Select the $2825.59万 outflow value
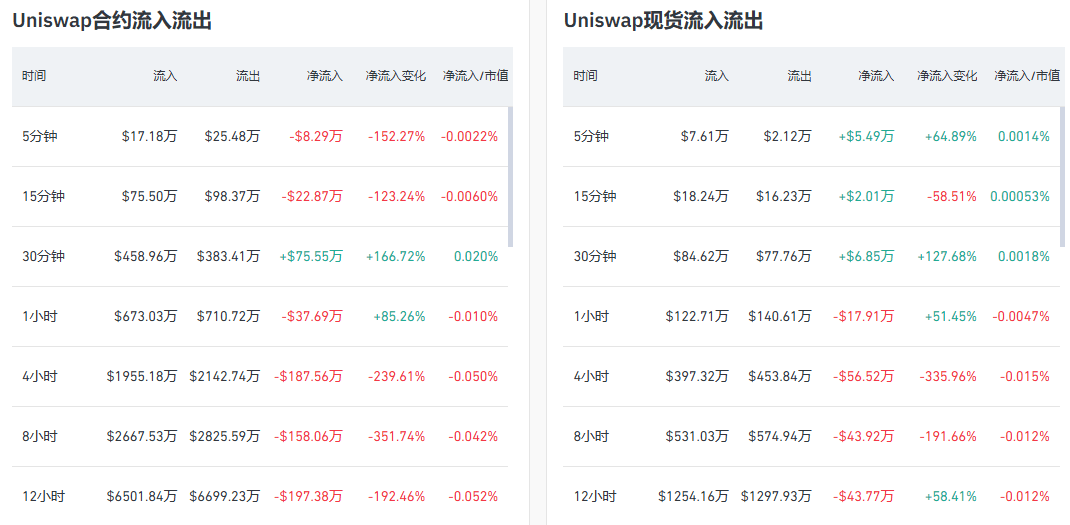The height and width of the screenshot is (525, 1070). coord(225,437)
